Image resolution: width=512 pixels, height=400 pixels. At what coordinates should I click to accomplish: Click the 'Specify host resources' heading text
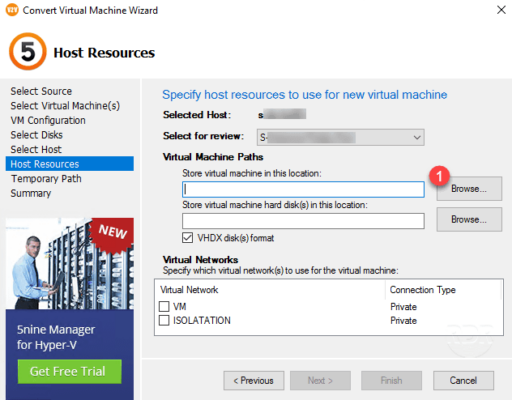304,95
